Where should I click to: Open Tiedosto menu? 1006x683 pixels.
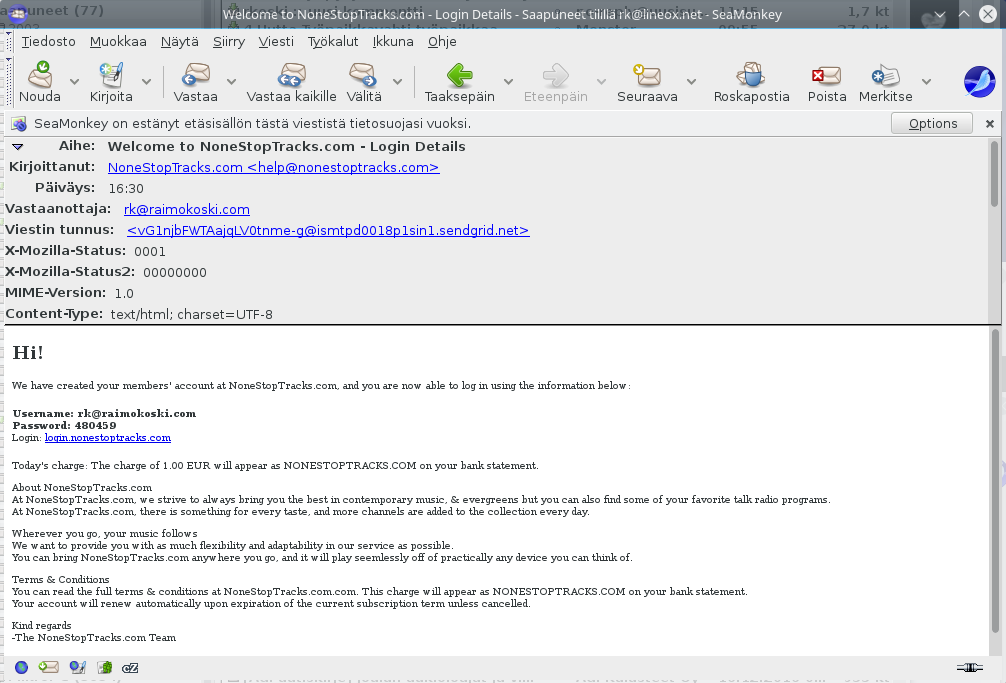48,42
